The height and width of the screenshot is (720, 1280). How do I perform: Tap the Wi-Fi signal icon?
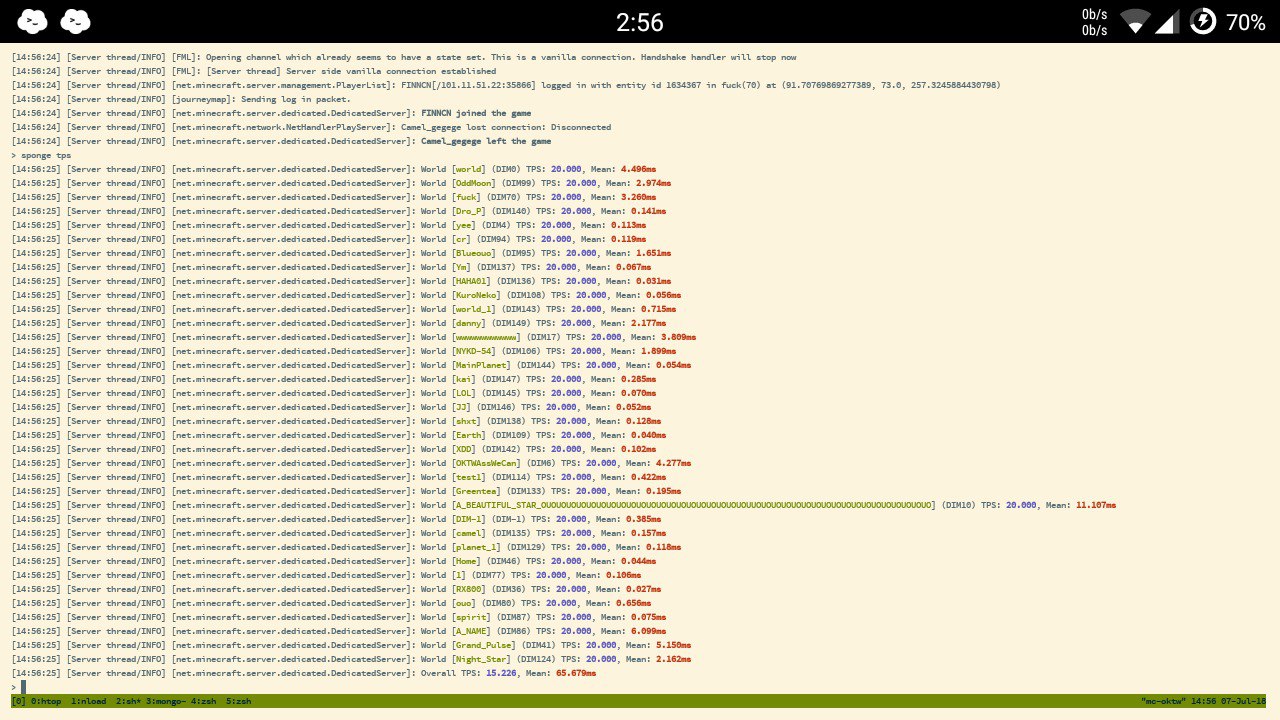click(x=1135, y=21)
